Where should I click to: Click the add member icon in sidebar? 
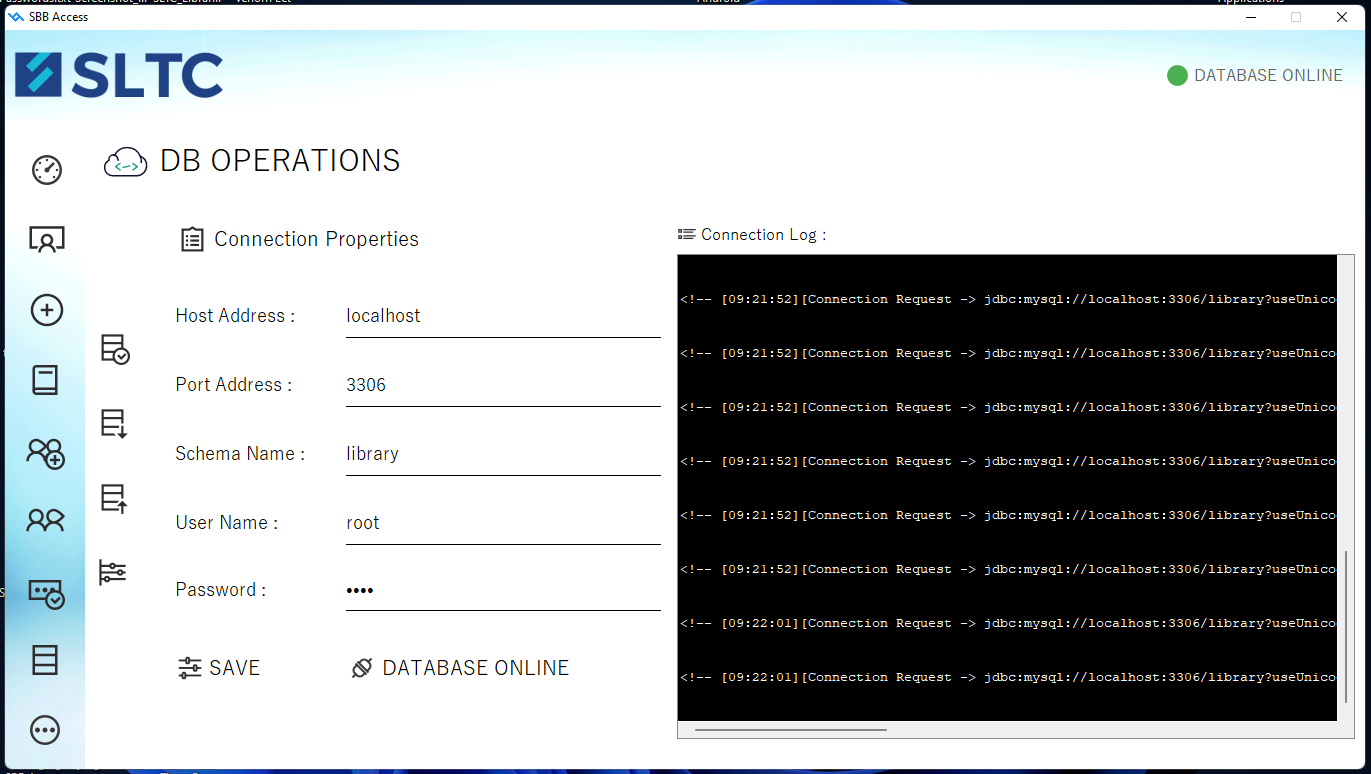[46, 453]
